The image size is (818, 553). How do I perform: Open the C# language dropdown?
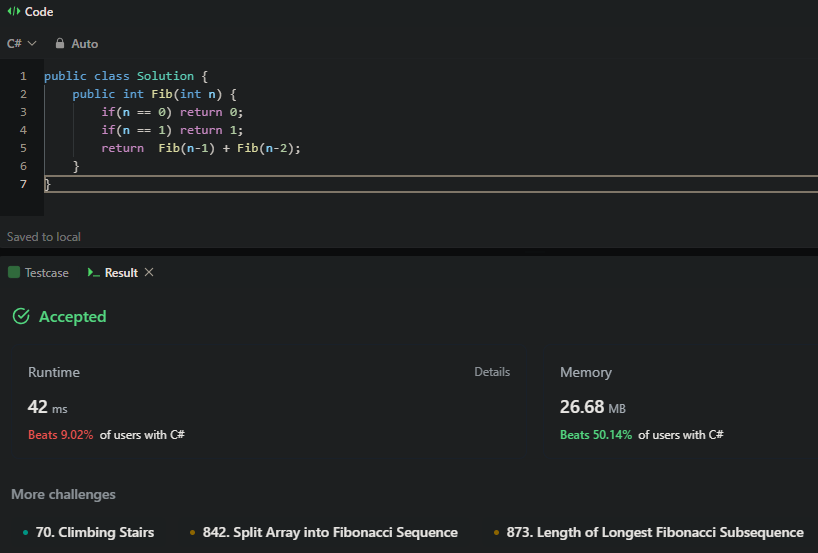tap(21, 44)
